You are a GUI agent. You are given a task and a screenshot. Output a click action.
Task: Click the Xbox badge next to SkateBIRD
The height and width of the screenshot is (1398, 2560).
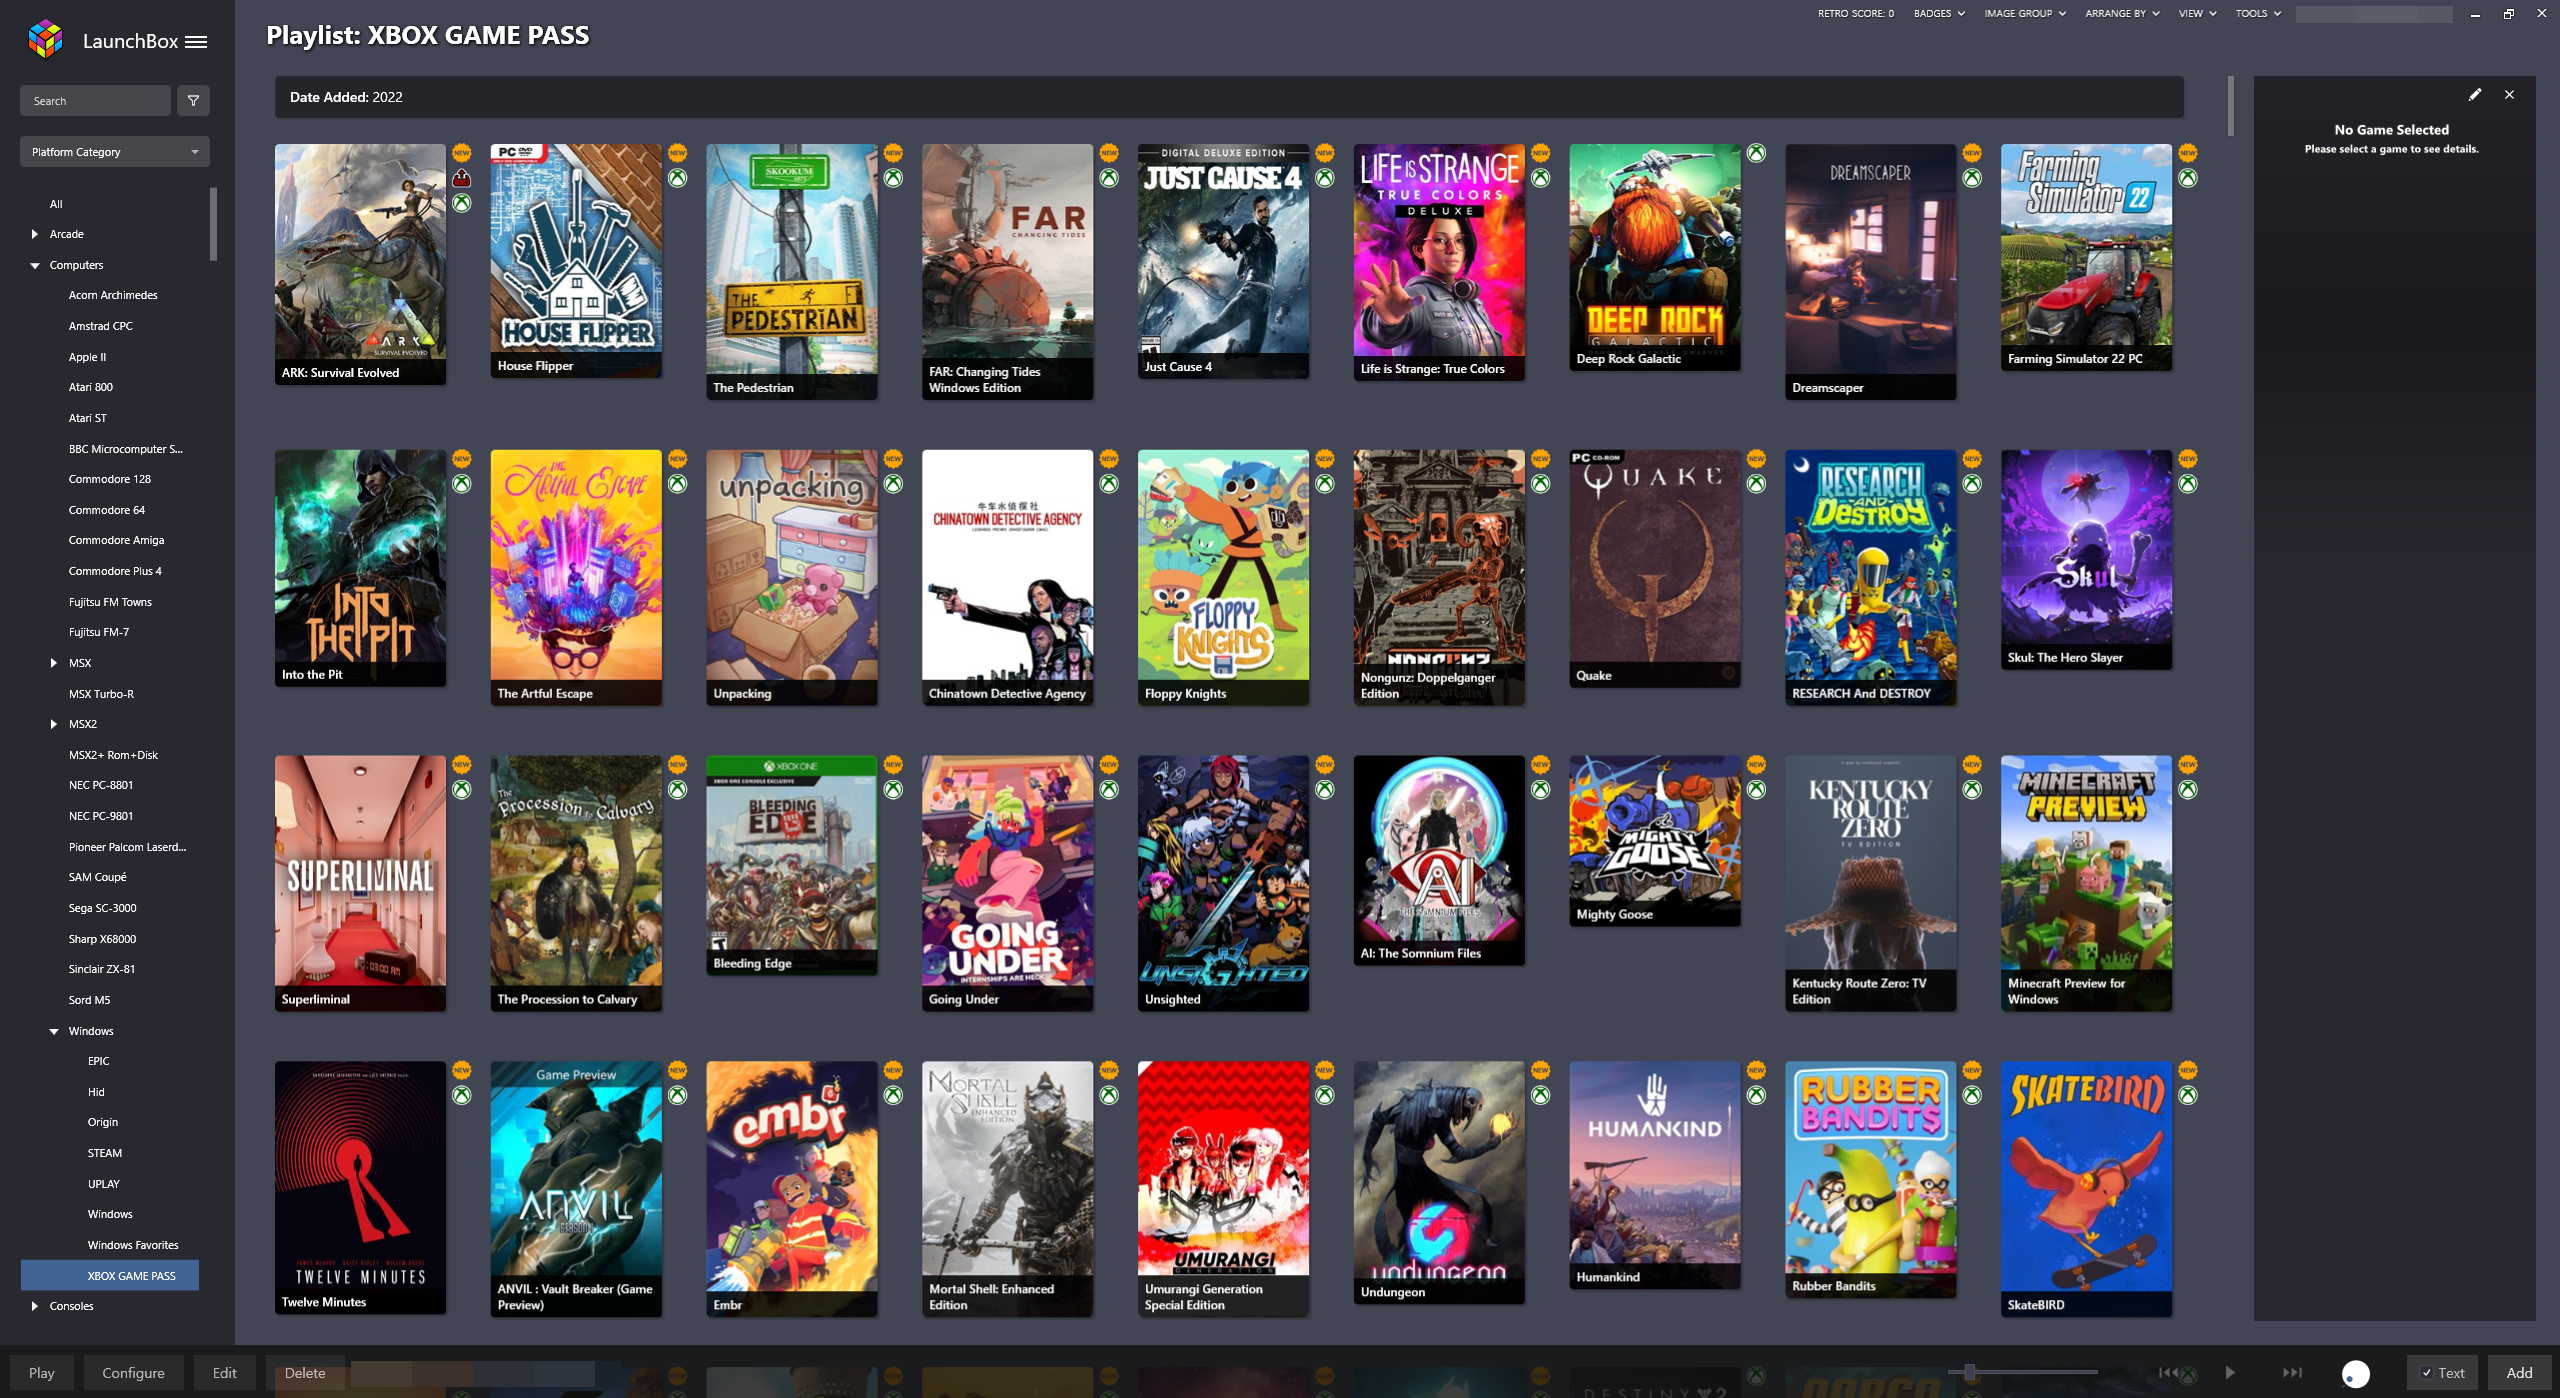[2188, 1096]
